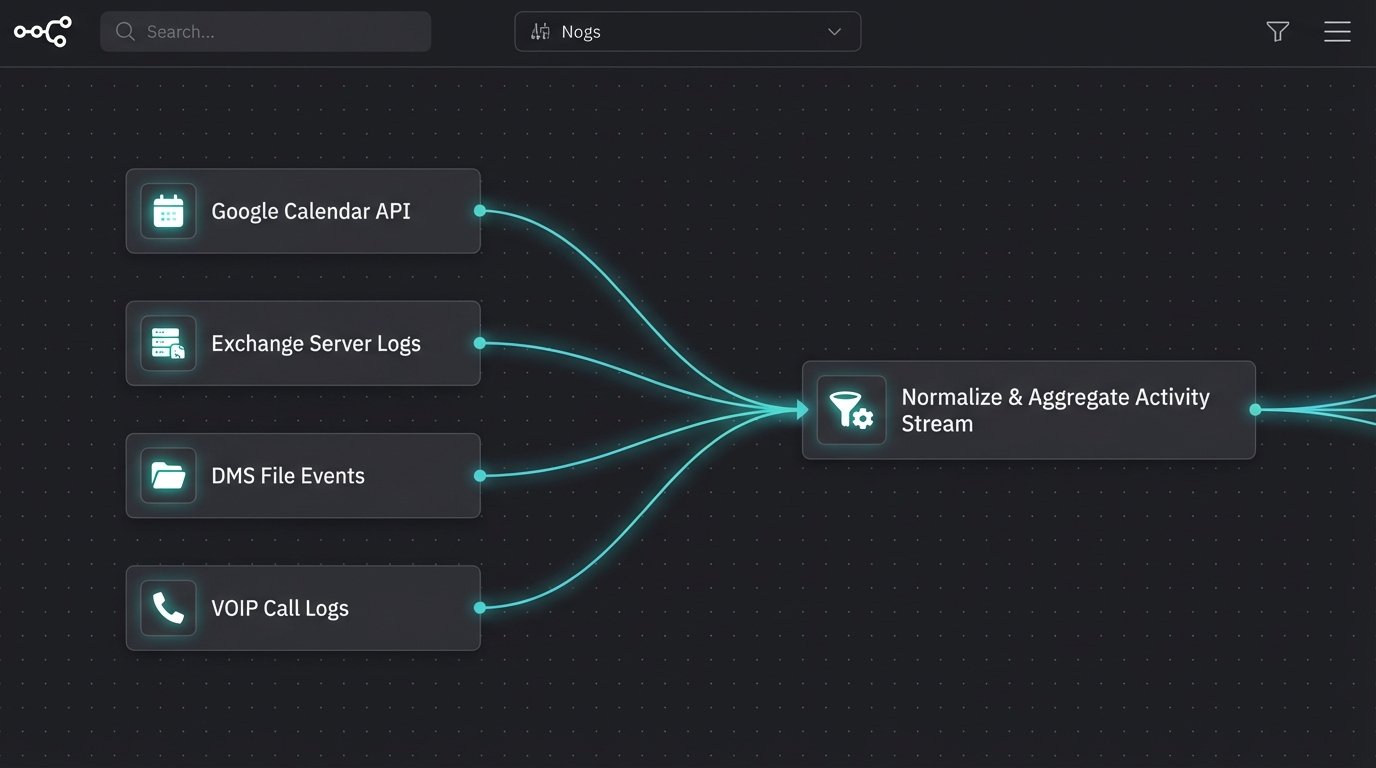Click the Normalize & Aggregate funnel-gear icon
Image resolution: width=1376 pixels, height=768 pixels.
click(x=851, y=410)
